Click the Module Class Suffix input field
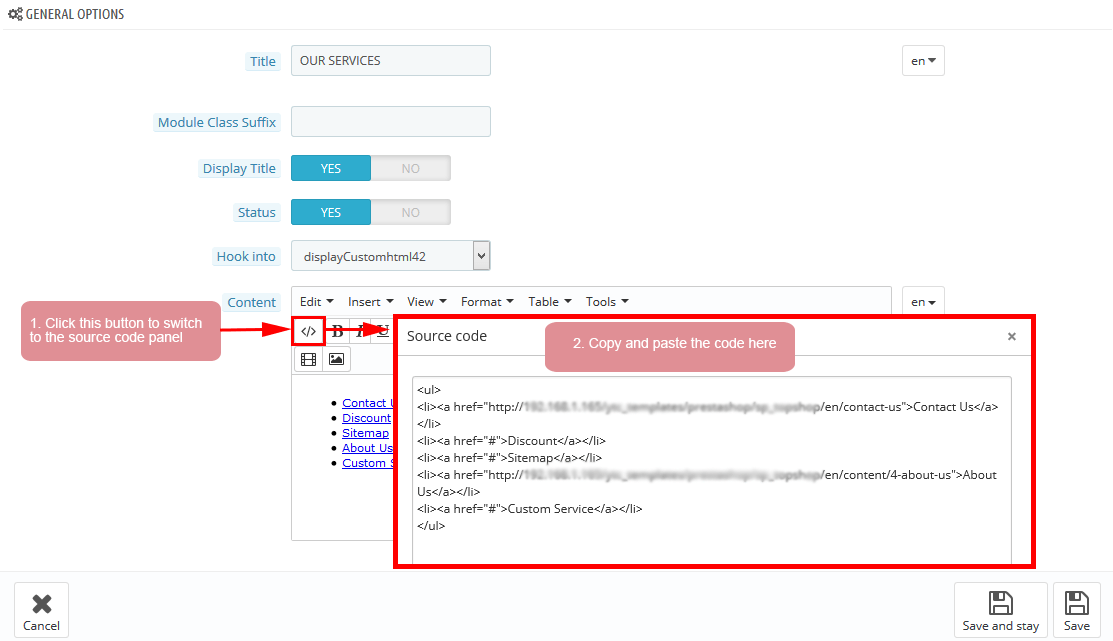The image size is (1113, 641). pyautogui.click(x=390, y=121)
